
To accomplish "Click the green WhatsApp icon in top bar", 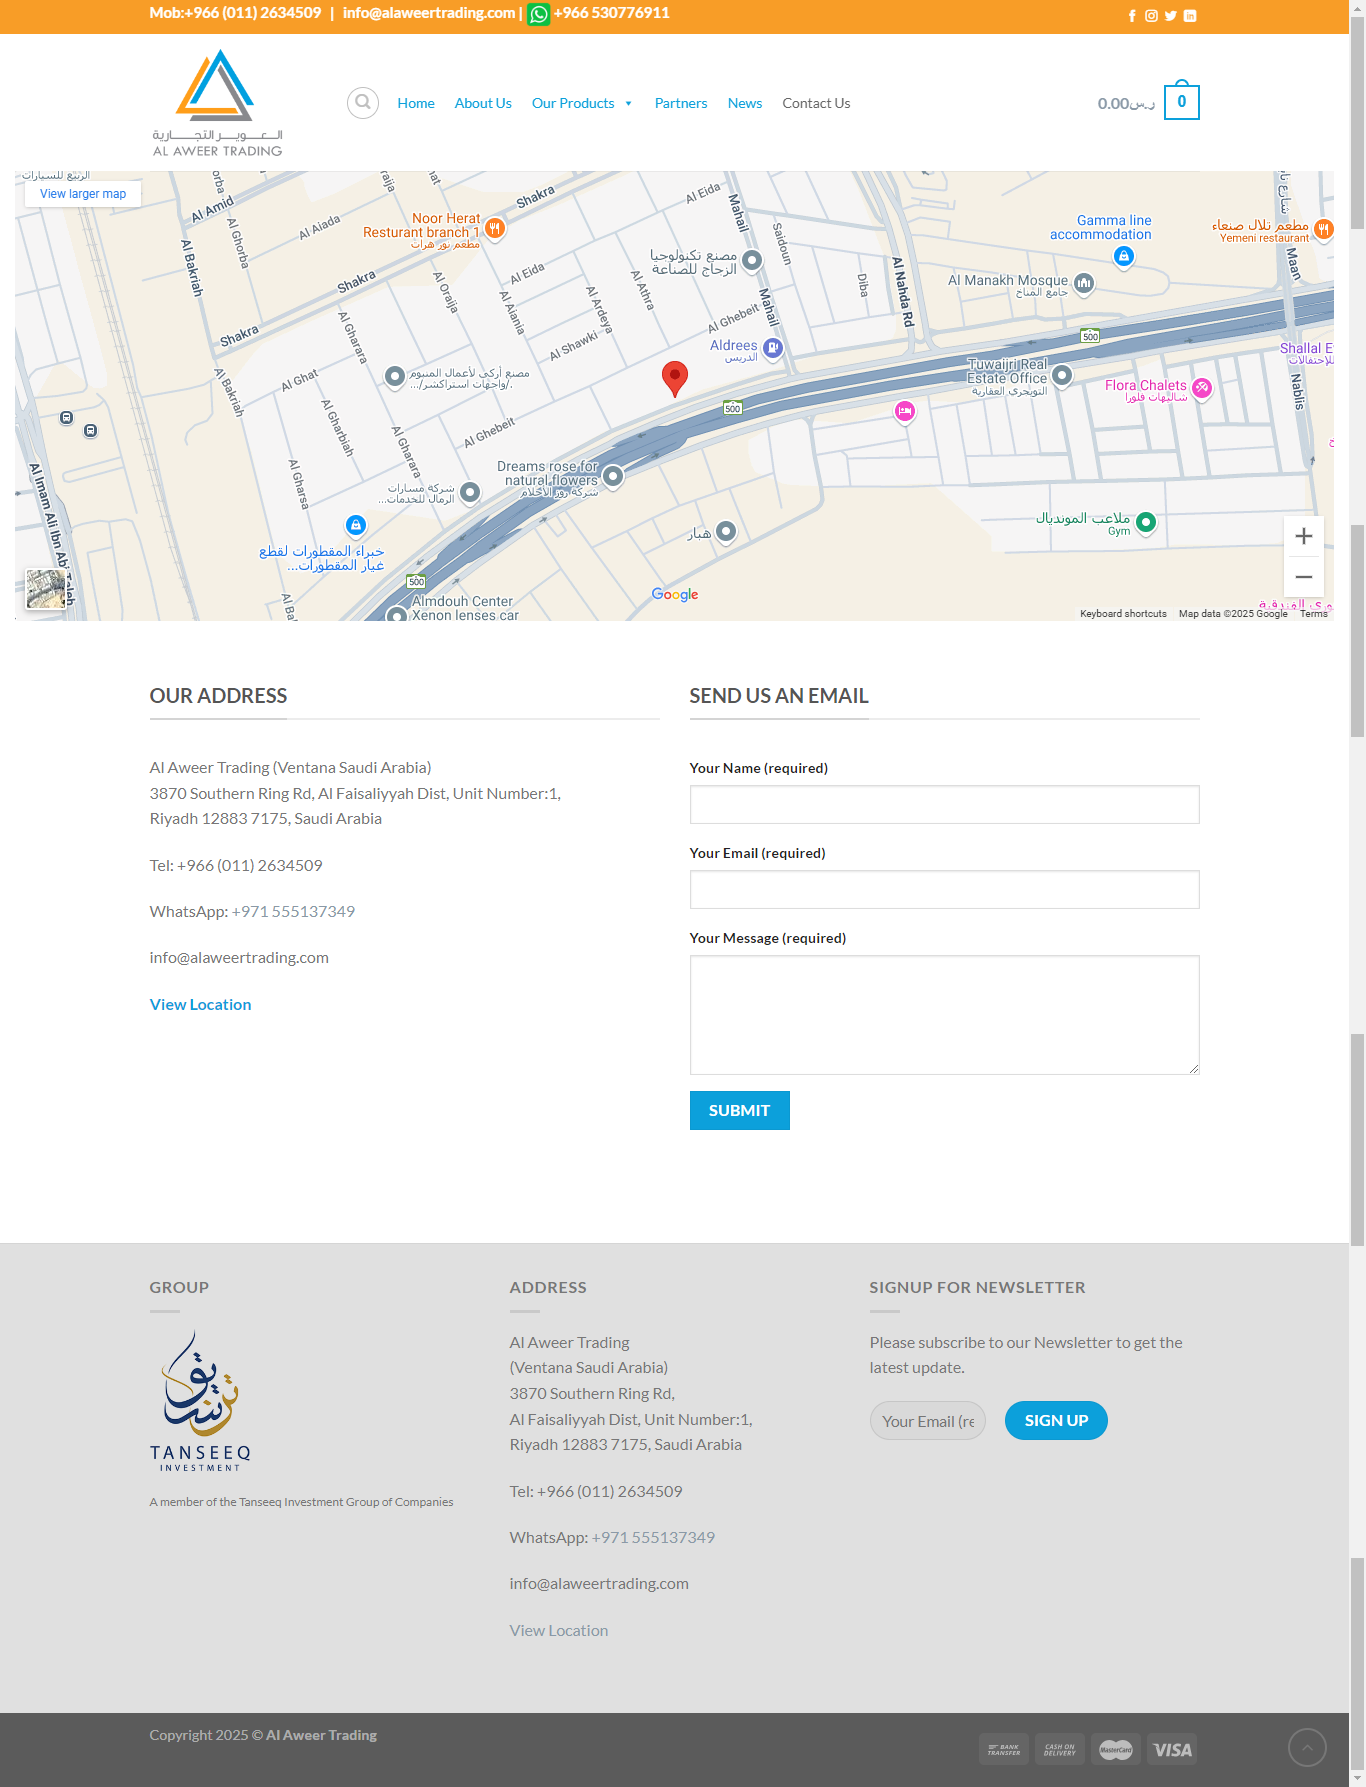I will click(x=538, y=14).
